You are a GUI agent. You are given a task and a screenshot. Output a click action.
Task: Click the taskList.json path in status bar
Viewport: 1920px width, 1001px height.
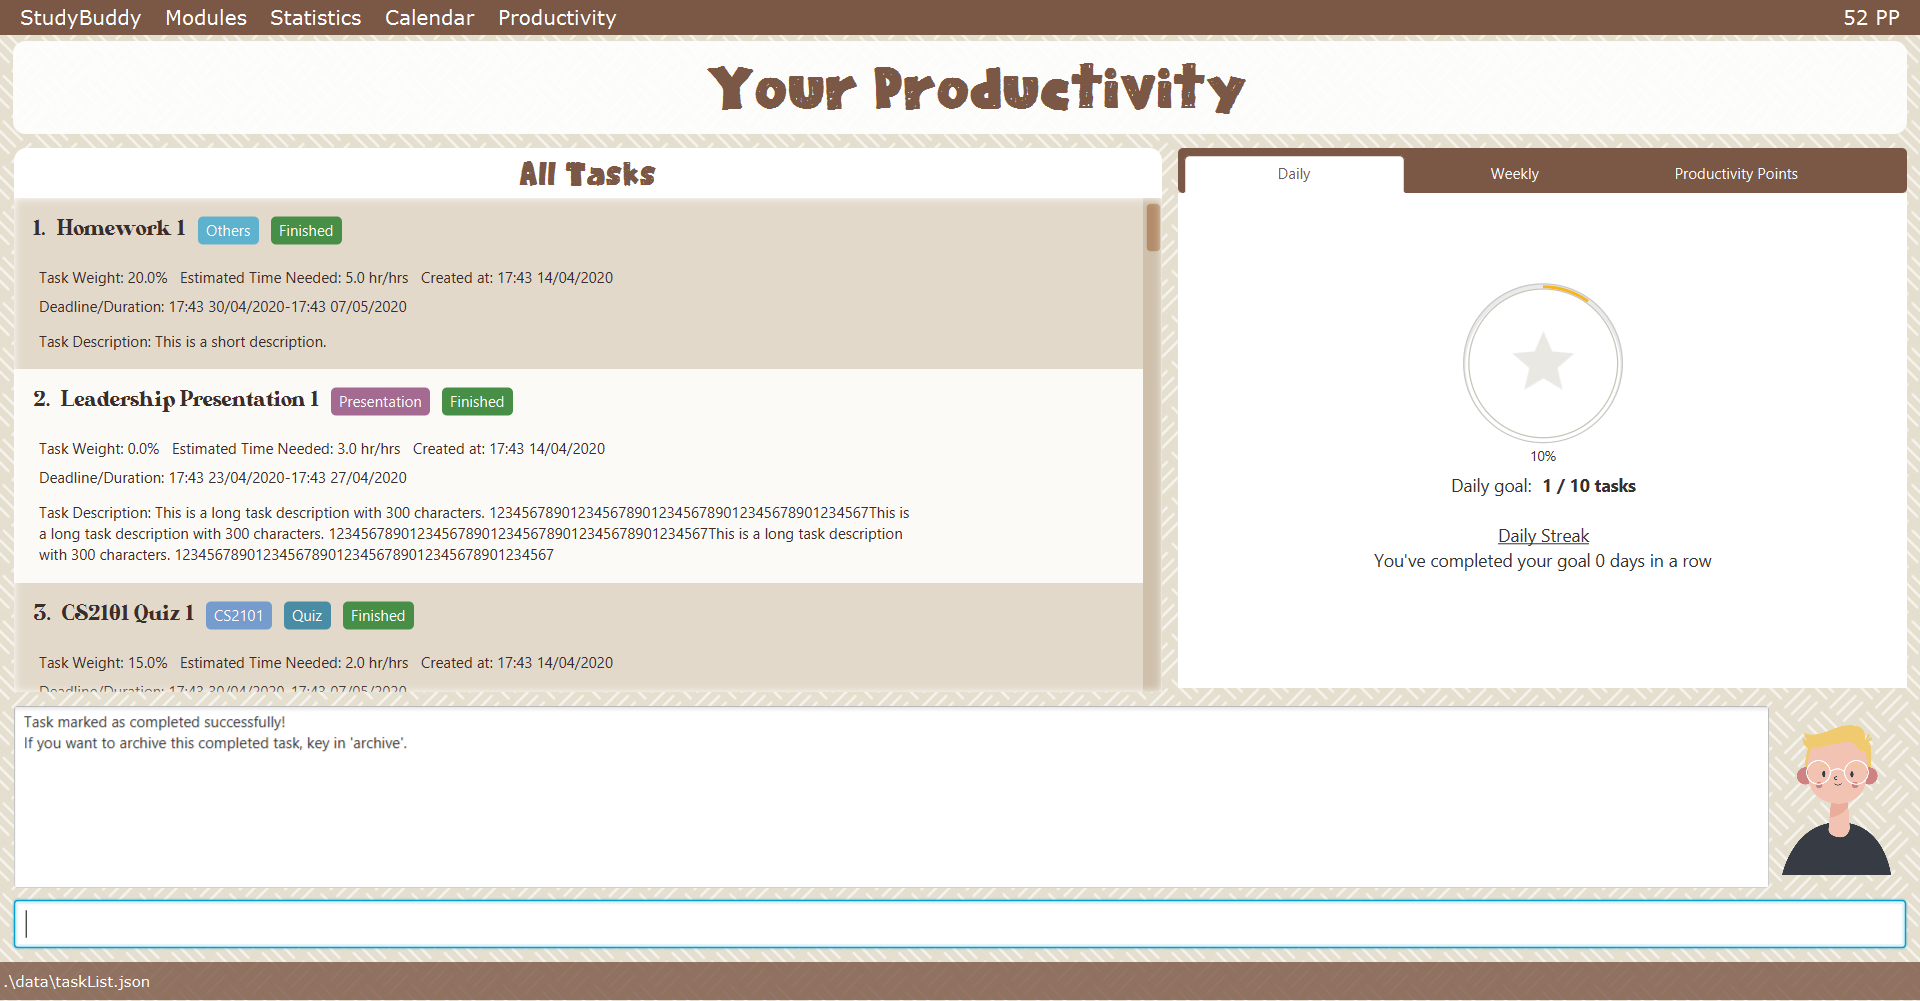pyautogui.click(x=77, y=982)
